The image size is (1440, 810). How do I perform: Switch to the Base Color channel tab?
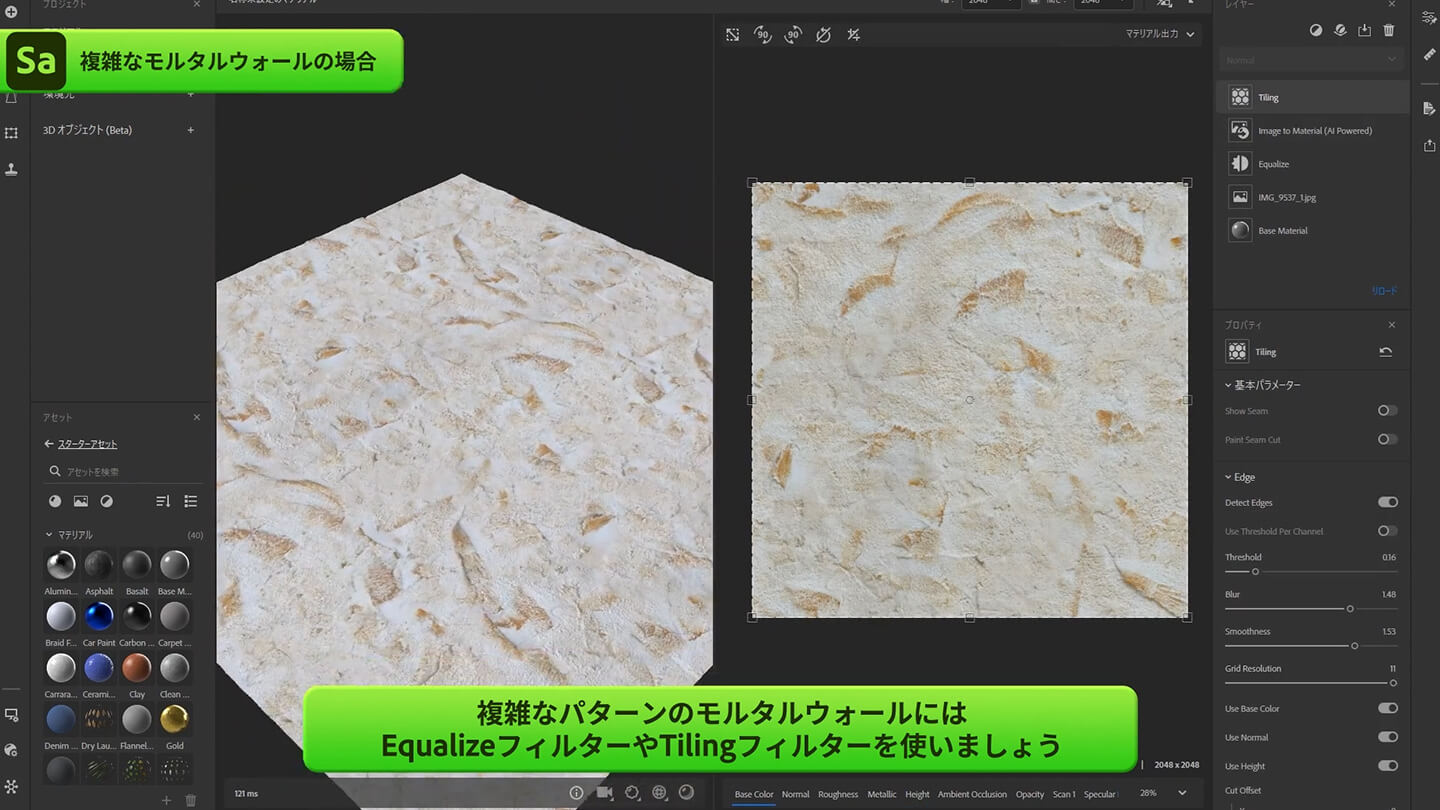pos(754,794)
